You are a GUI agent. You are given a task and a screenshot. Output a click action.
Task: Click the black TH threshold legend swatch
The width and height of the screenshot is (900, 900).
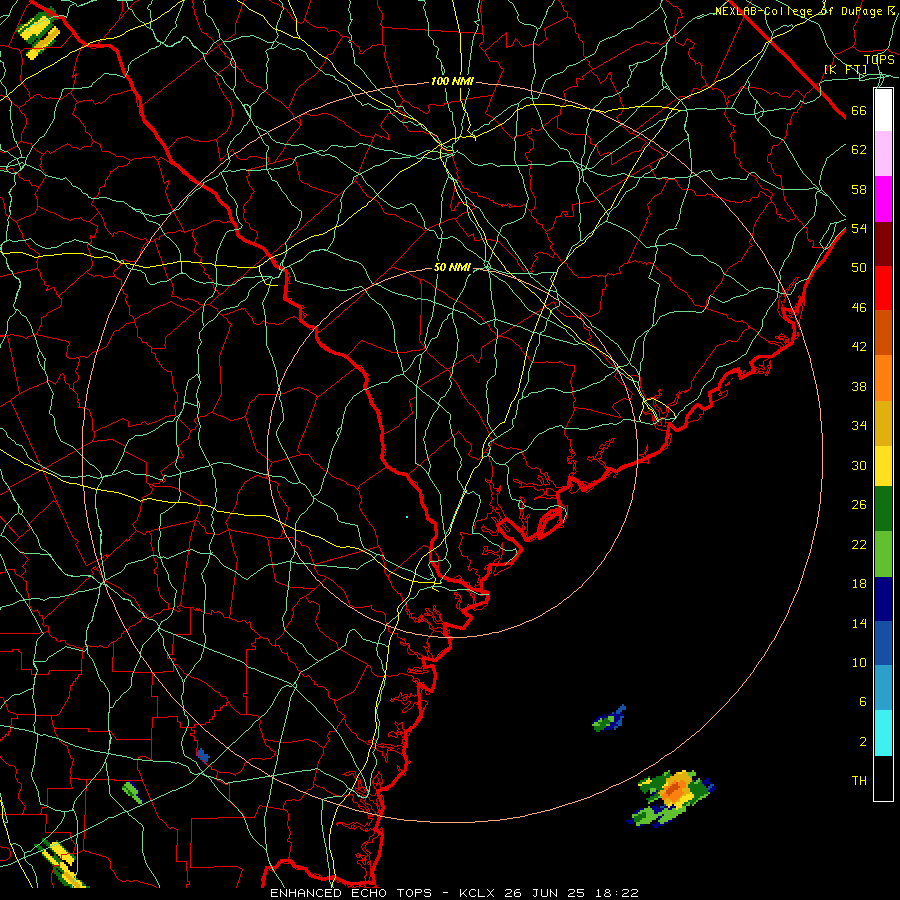click(x=883, y=777)
